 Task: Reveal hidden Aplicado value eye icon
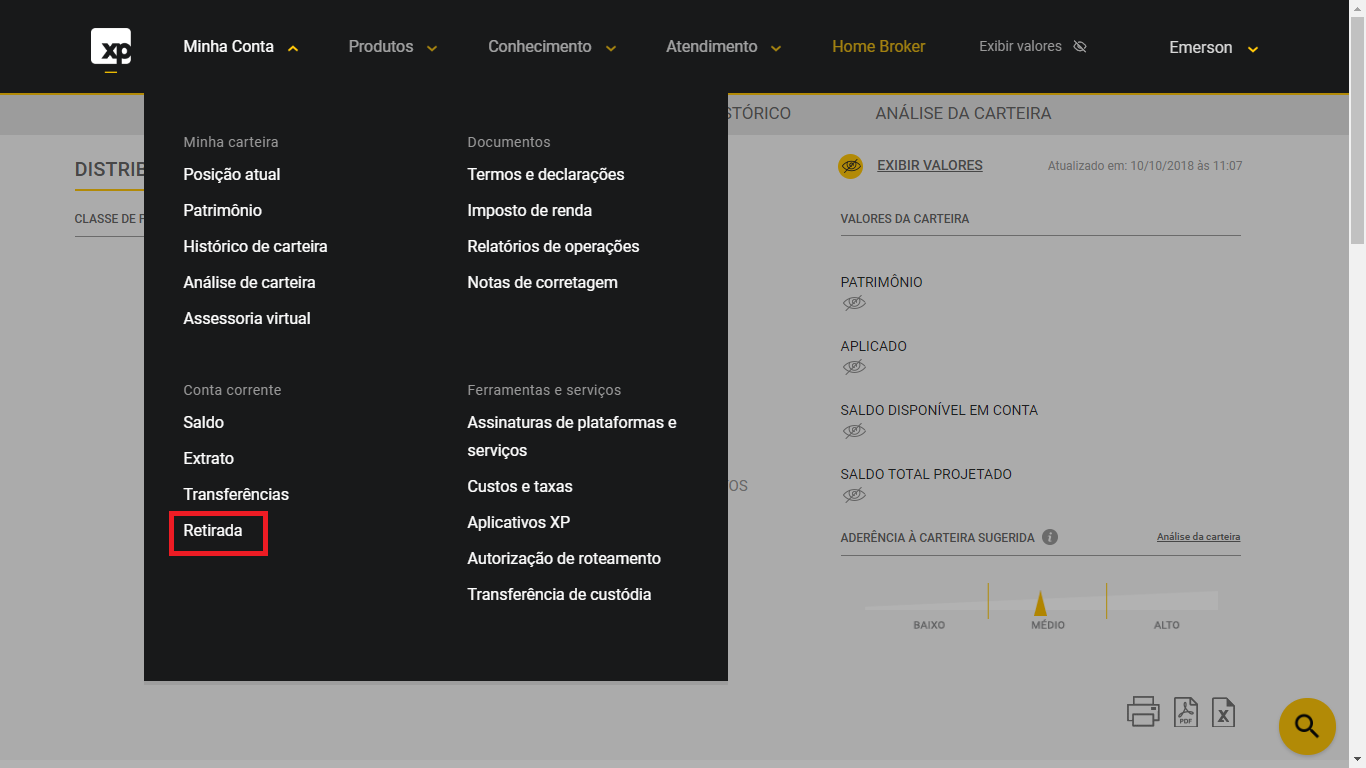853,367
